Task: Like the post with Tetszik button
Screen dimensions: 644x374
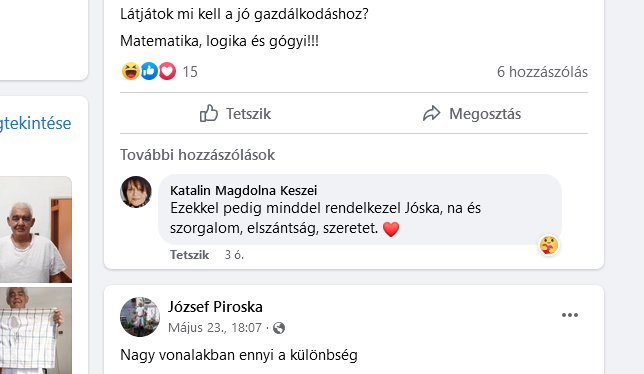Action: (x=235, y=113)
